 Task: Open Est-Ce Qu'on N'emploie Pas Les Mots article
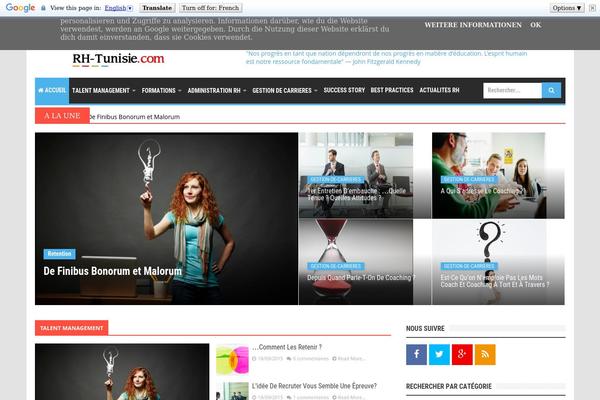[495, 281]
